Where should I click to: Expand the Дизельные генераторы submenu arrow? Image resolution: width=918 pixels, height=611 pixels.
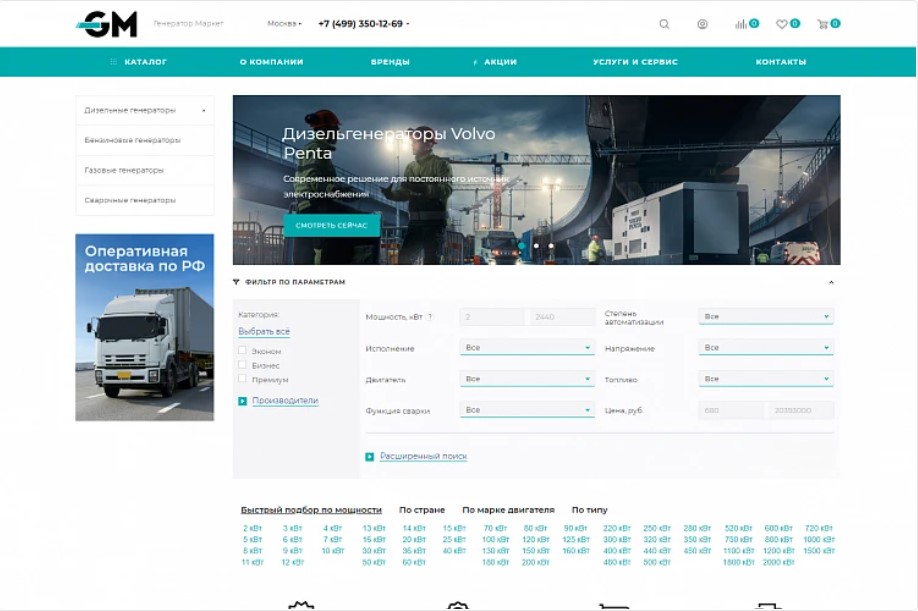[204, 111]
